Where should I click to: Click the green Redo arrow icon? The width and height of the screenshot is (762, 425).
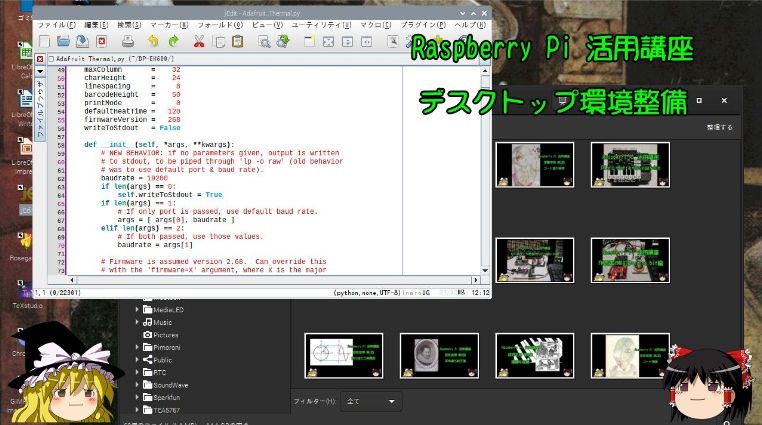point(173,42)
